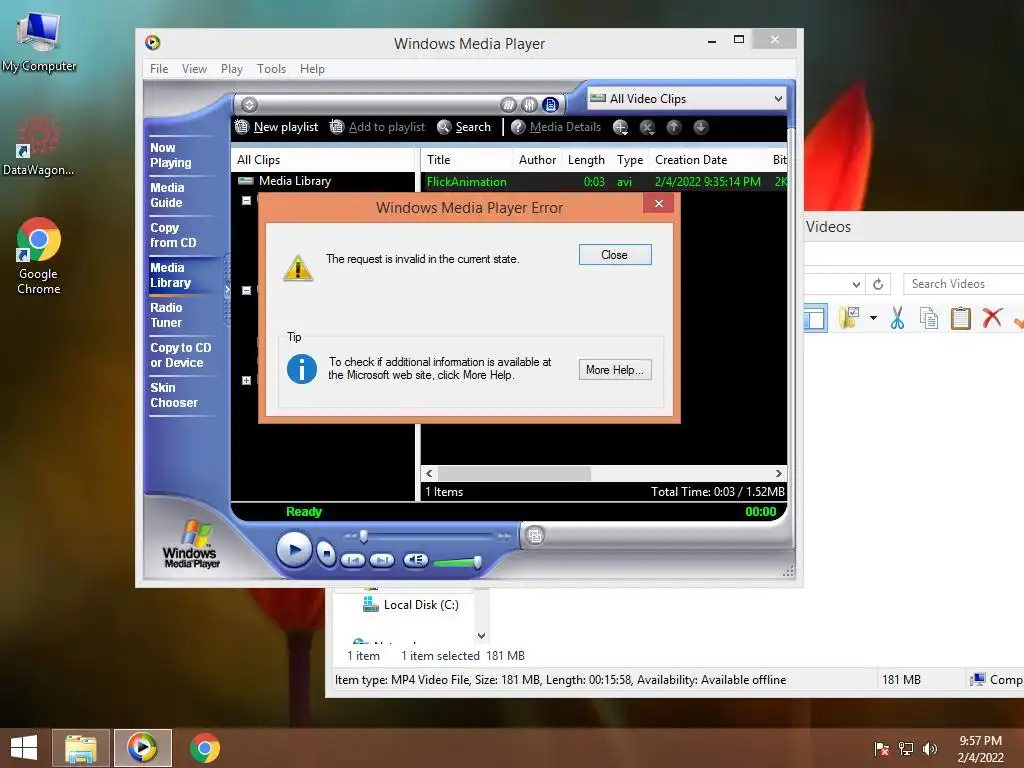Mute the player volume
The height and width of the screenshot is (768, 1024).
(415, 560)
